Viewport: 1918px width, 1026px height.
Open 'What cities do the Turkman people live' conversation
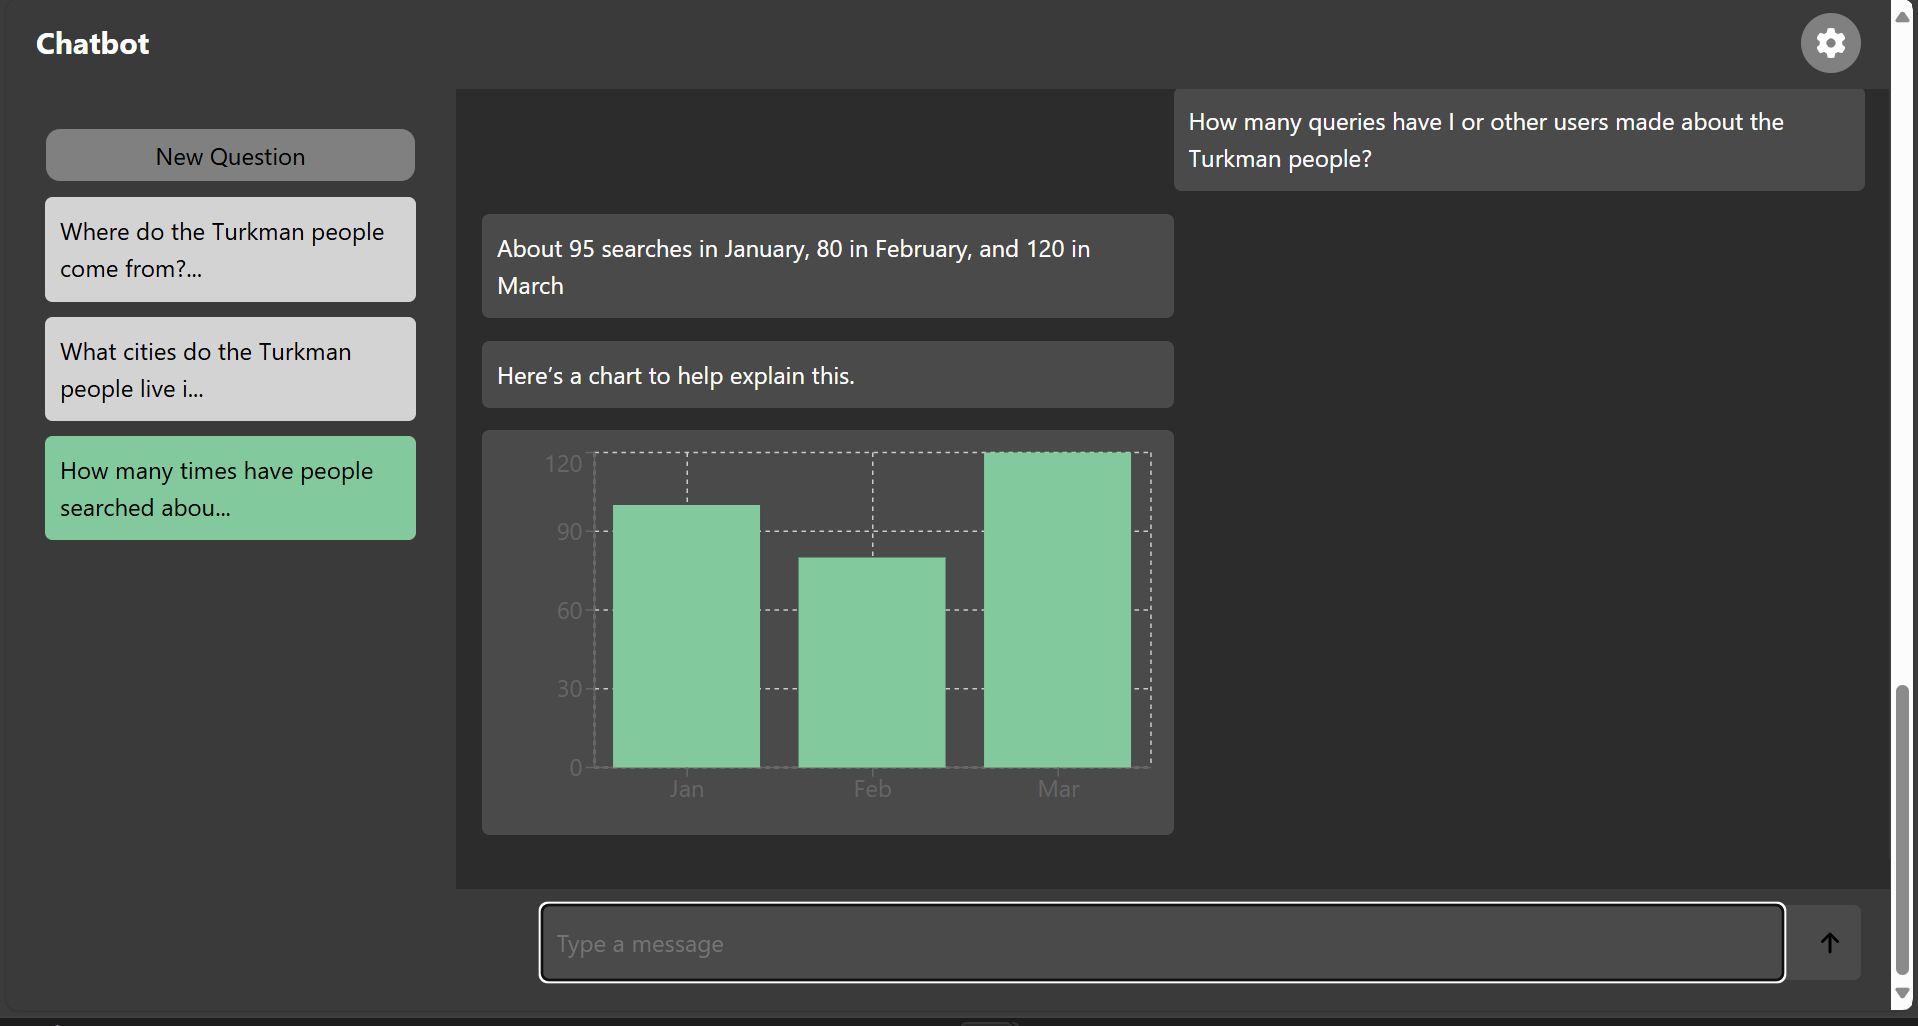tap(230, 370)
